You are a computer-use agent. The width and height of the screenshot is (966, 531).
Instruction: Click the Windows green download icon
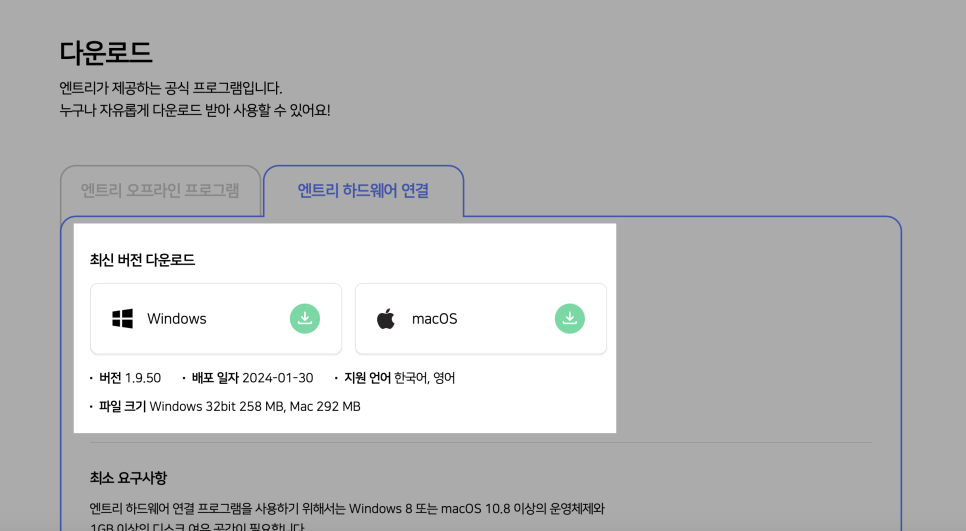click(x=305, y=318)
